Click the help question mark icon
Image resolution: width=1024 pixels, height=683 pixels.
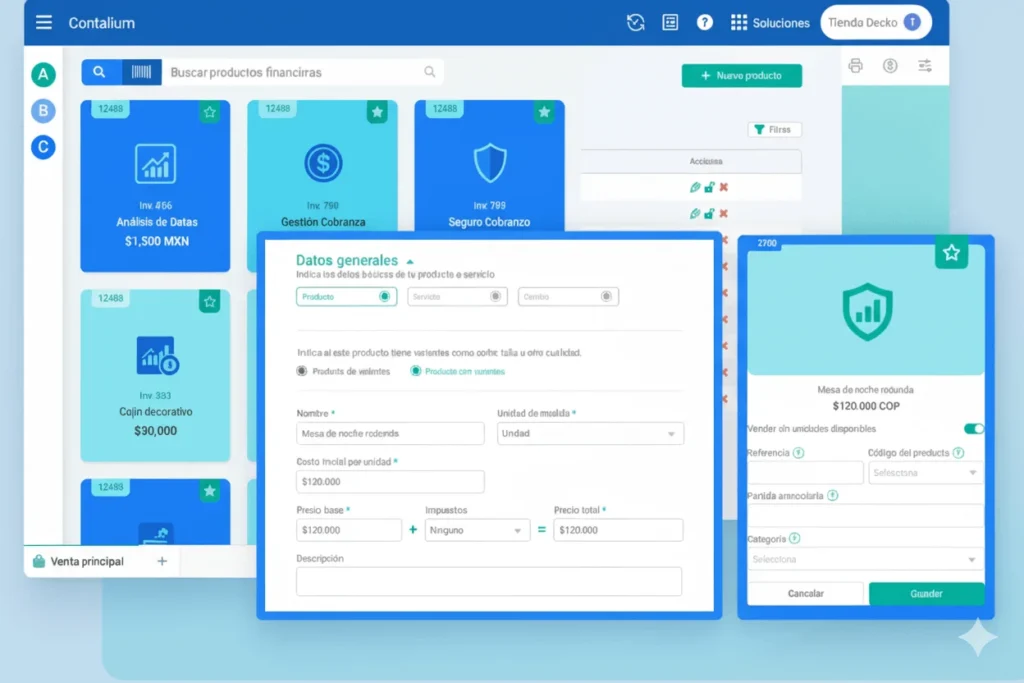pyautogui.click(x=705, y=22)
